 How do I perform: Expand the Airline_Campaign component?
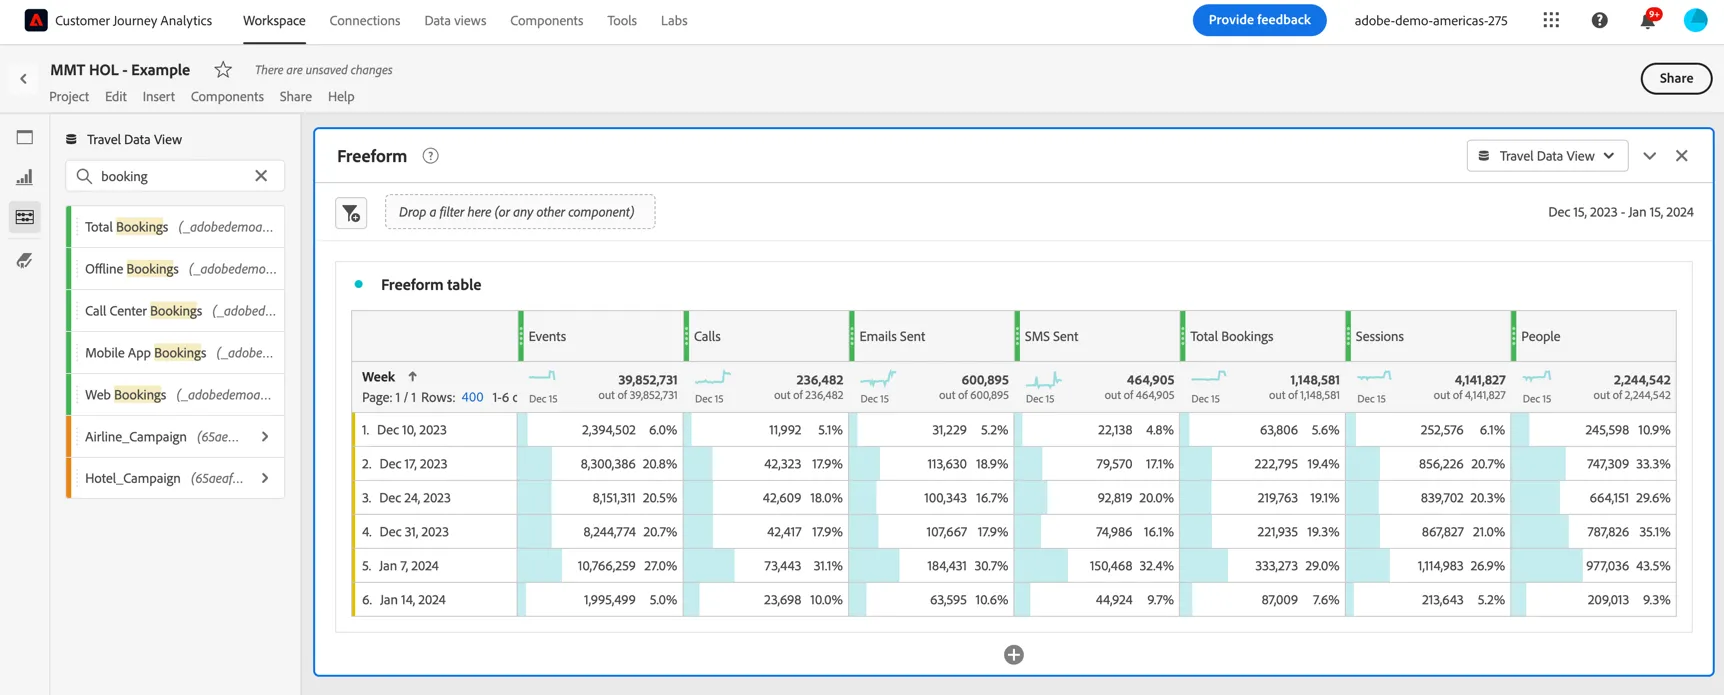coord(265,437)
